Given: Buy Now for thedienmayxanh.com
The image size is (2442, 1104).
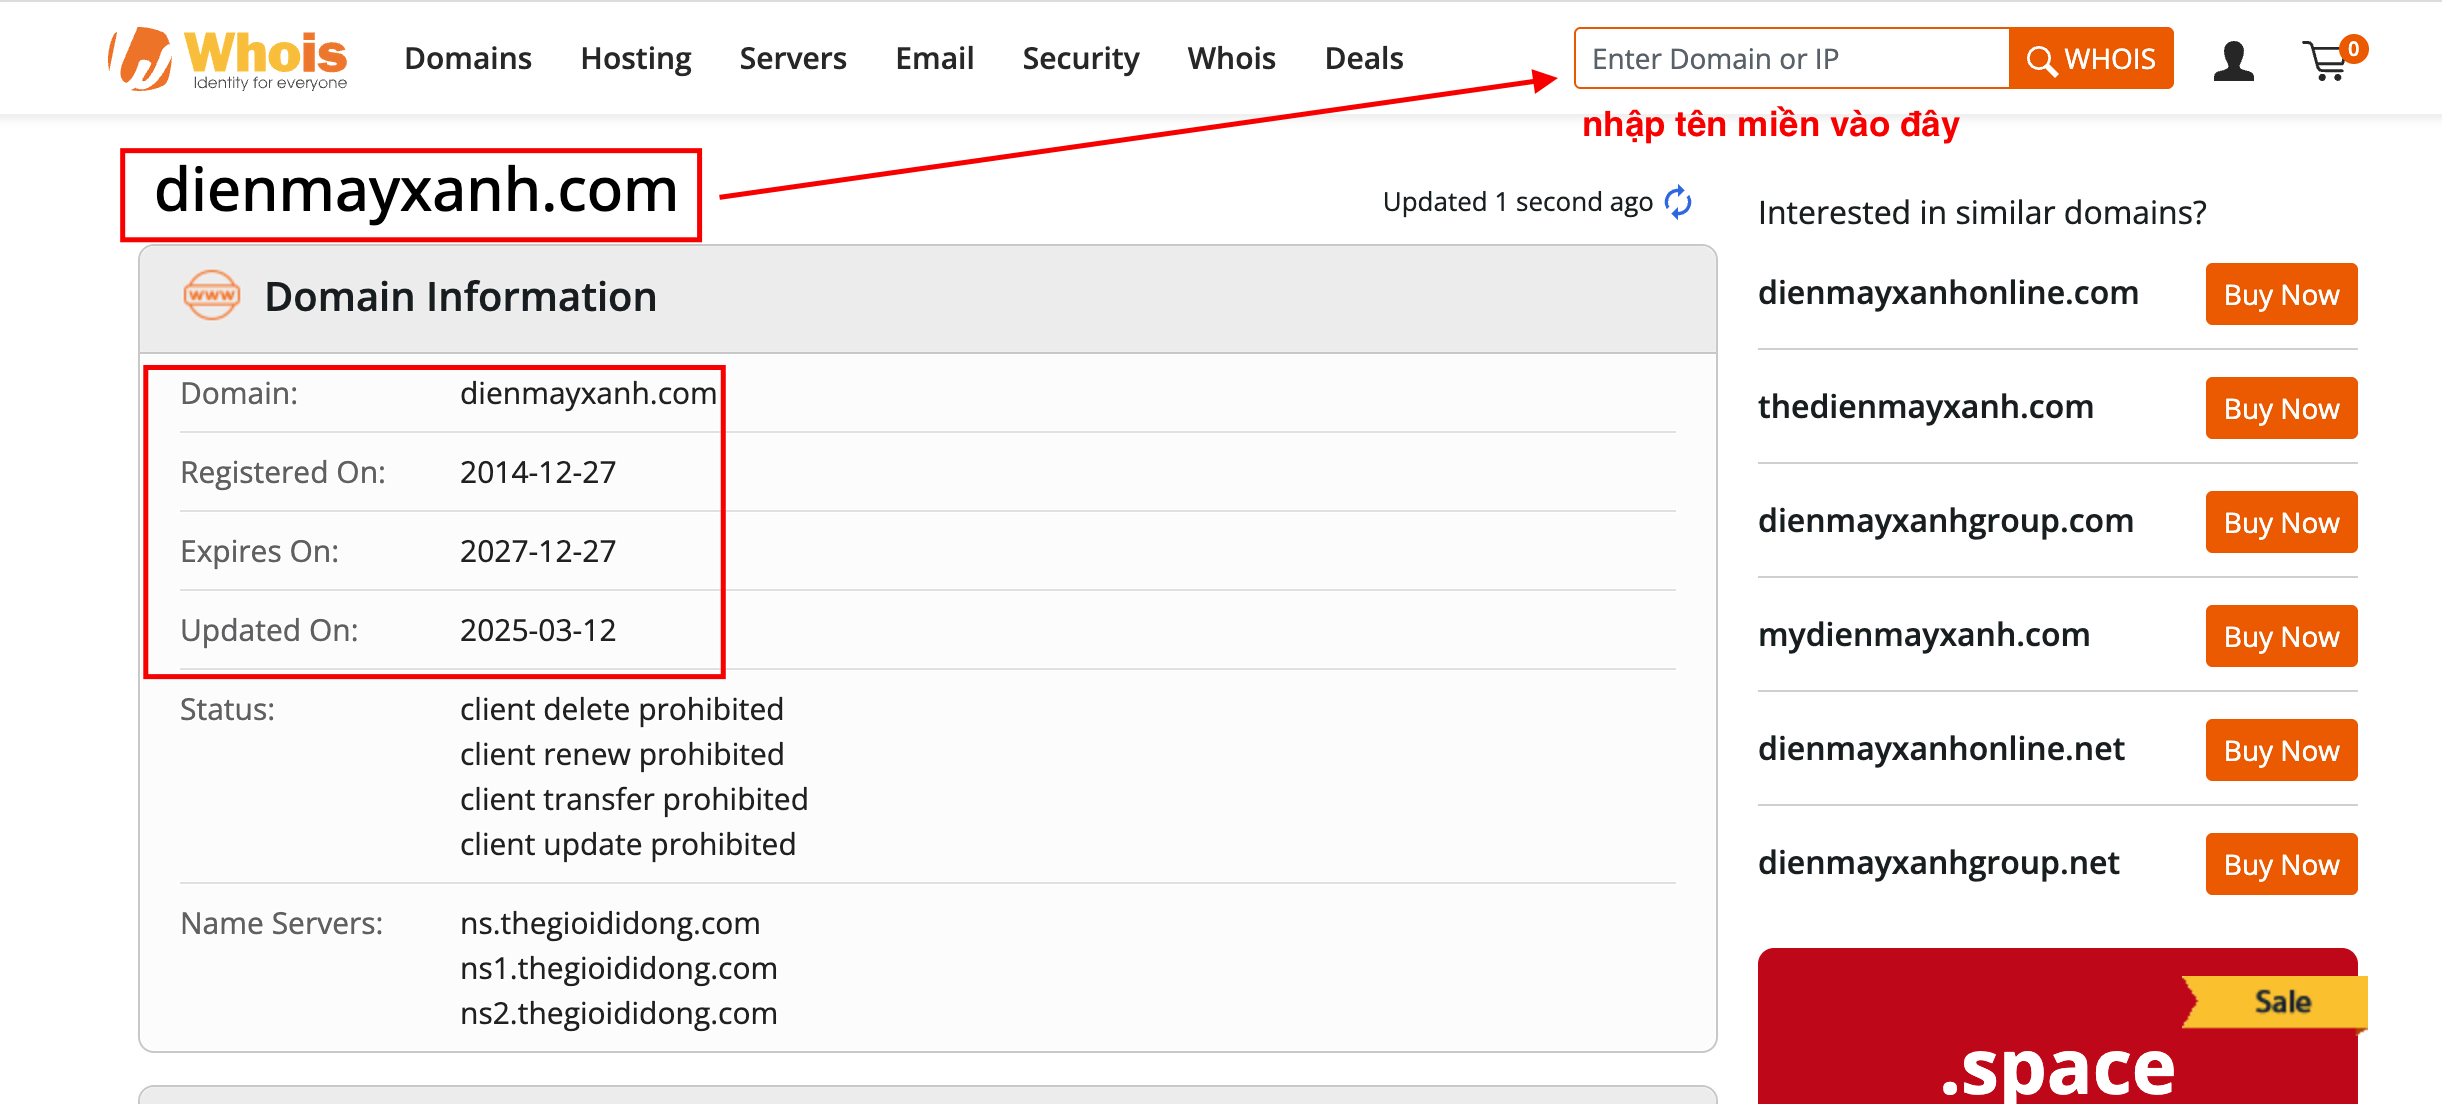Looking at the screenshot, I should point(2281,408).
